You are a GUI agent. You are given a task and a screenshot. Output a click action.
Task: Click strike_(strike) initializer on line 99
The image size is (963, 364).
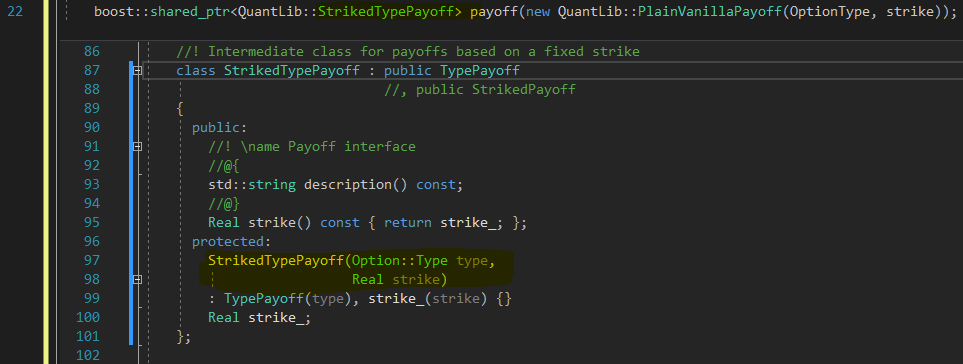[x=427, y=300]
